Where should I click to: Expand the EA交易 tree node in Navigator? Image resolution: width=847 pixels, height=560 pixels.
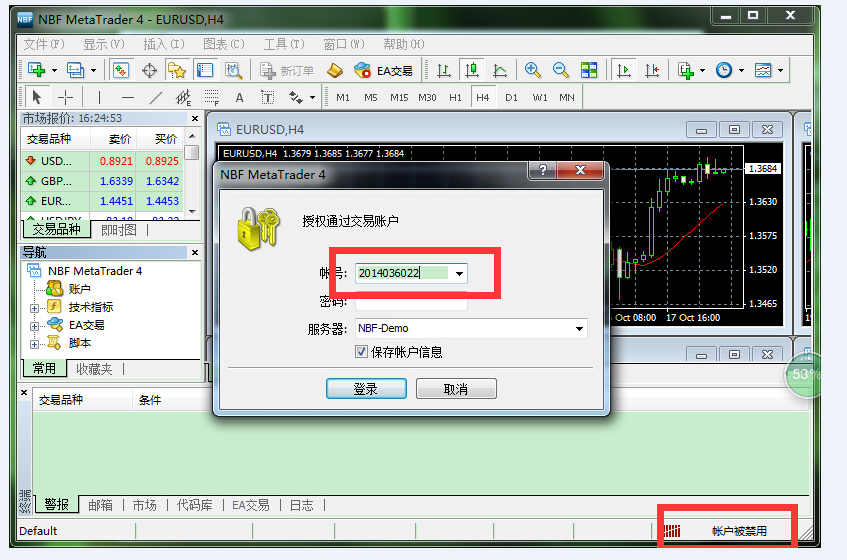pos(34,326)
